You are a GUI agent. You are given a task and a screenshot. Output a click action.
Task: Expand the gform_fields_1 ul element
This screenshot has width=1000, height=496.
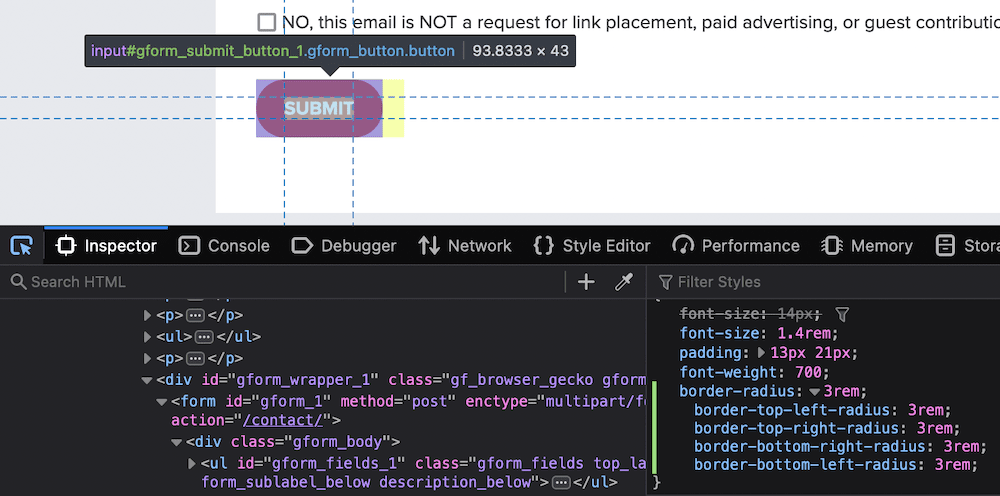tap(192, 463)
